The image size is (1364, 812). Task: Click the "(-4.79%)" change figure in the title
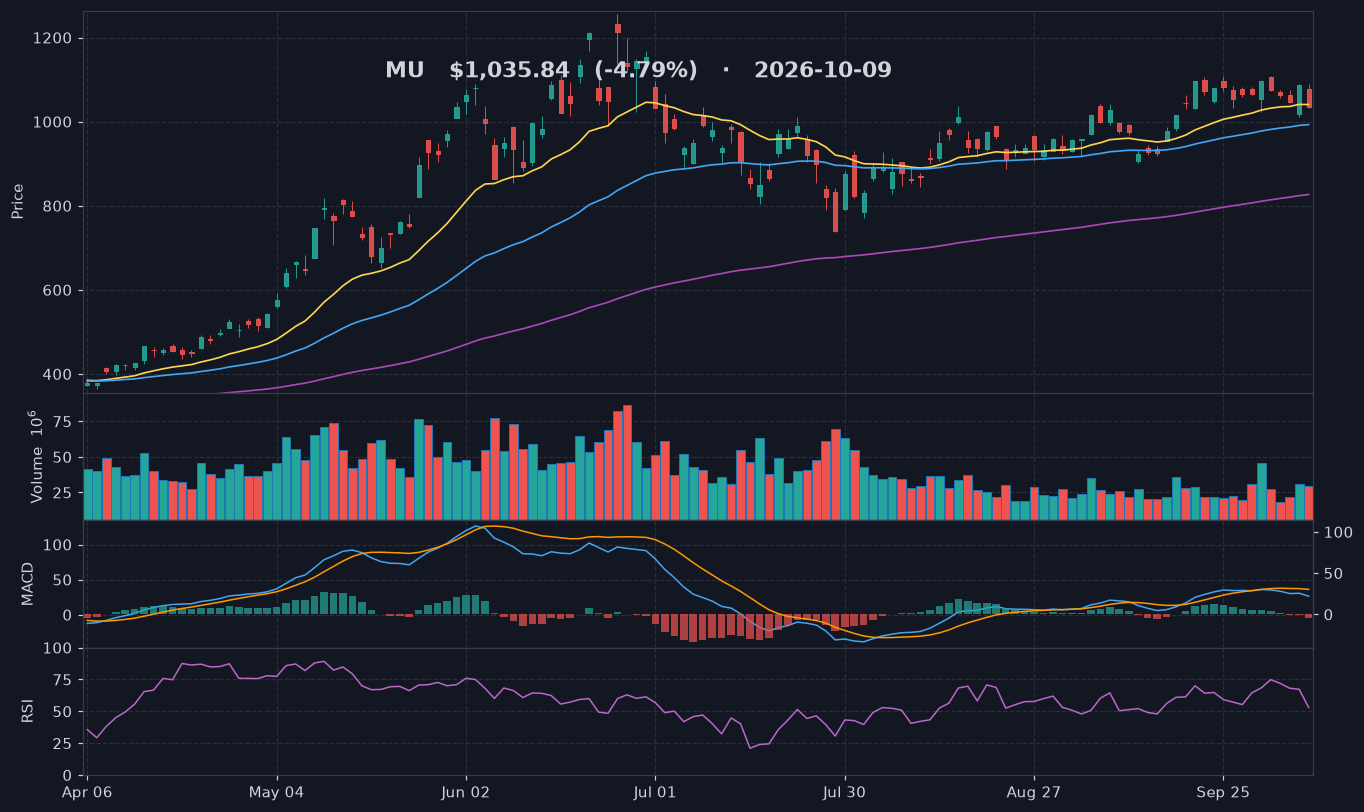[x=646, y=71]
